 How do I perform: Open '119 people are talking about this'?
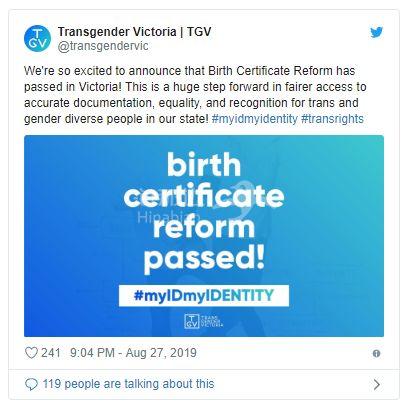click(x=128, y=384)
